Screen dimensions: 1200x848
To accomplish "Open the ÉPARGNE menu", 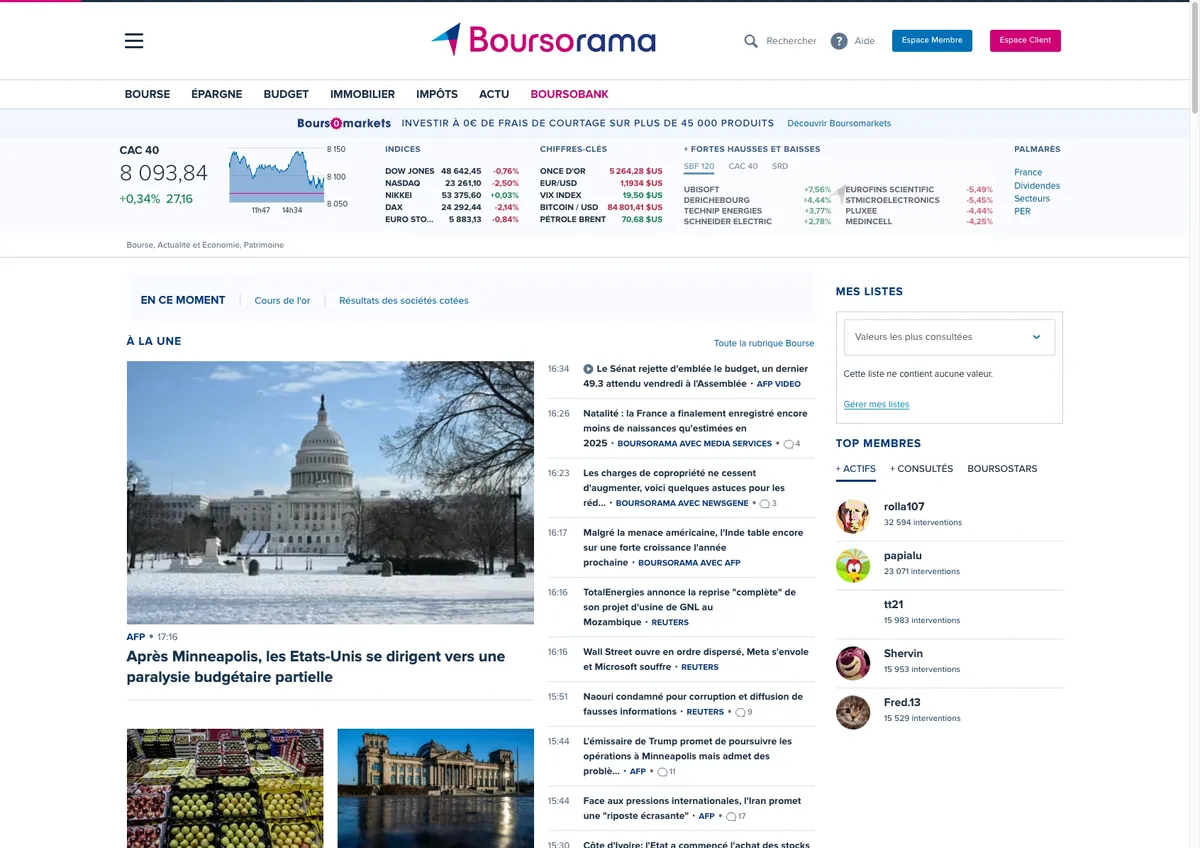I will click(217, 94).
